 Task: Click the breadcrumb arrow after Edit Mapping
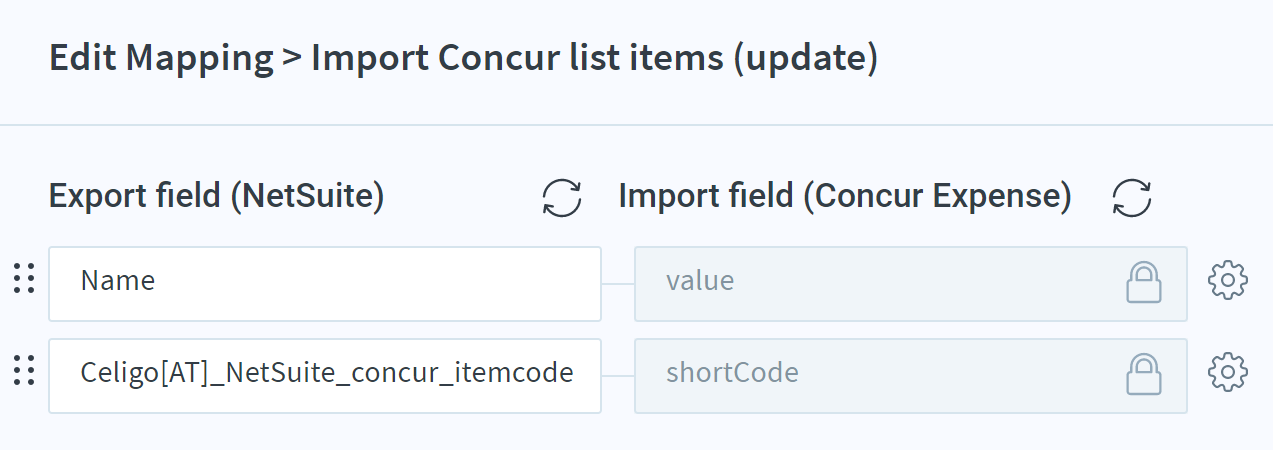292,60
